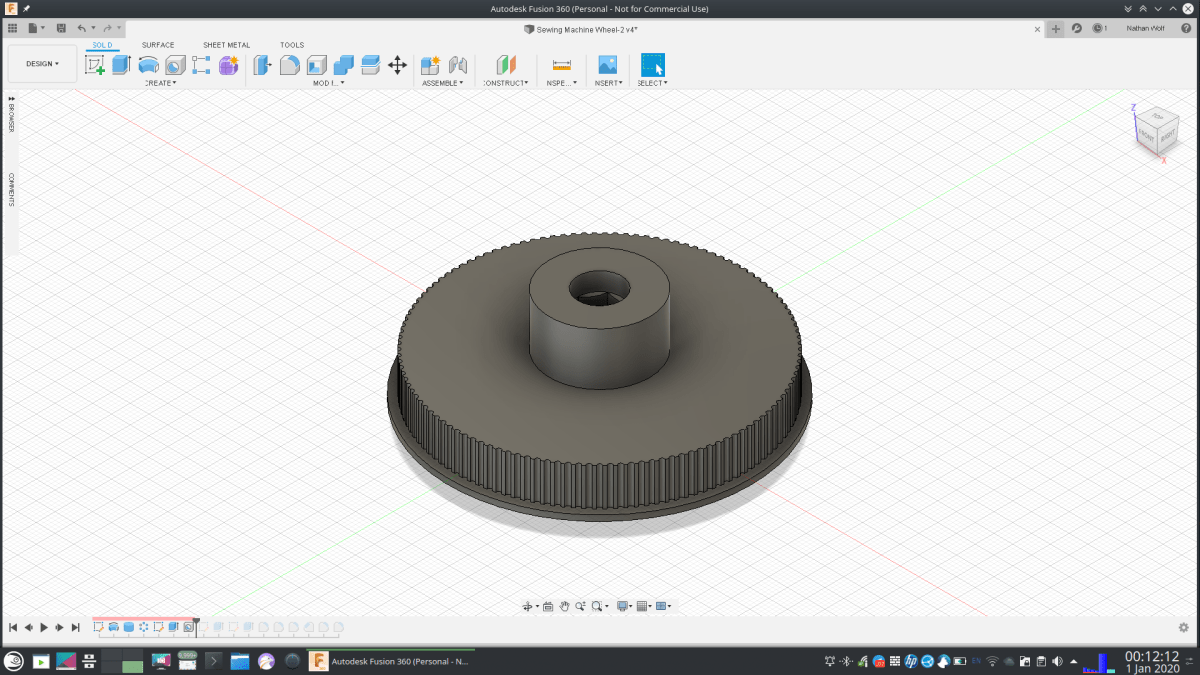Select the Measure inspect tool

(561, 65)
